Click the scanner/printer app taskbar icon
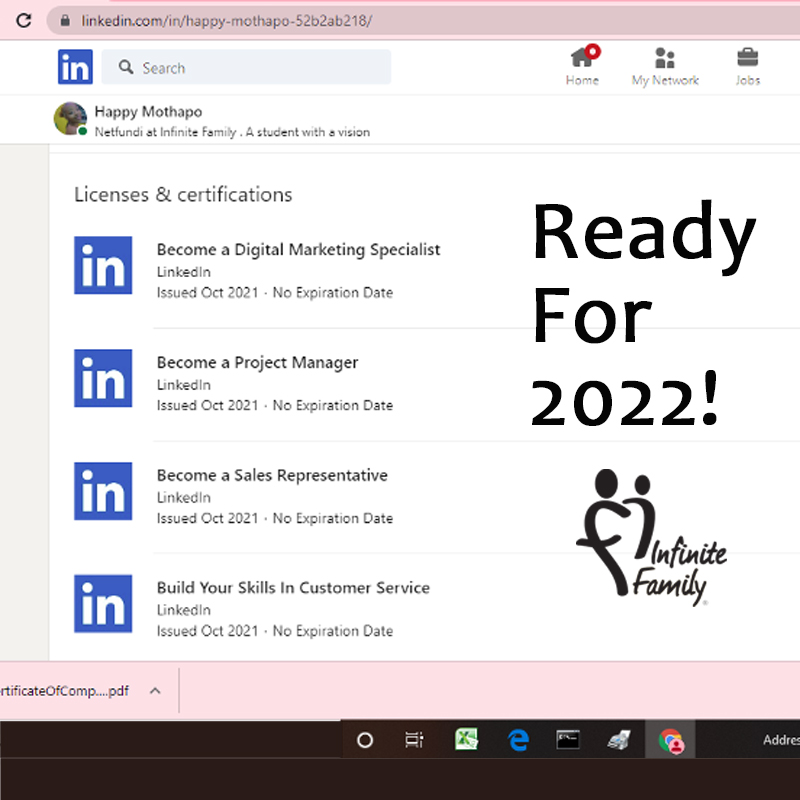This screenshot has height=800, width=800. coord(619,740)
